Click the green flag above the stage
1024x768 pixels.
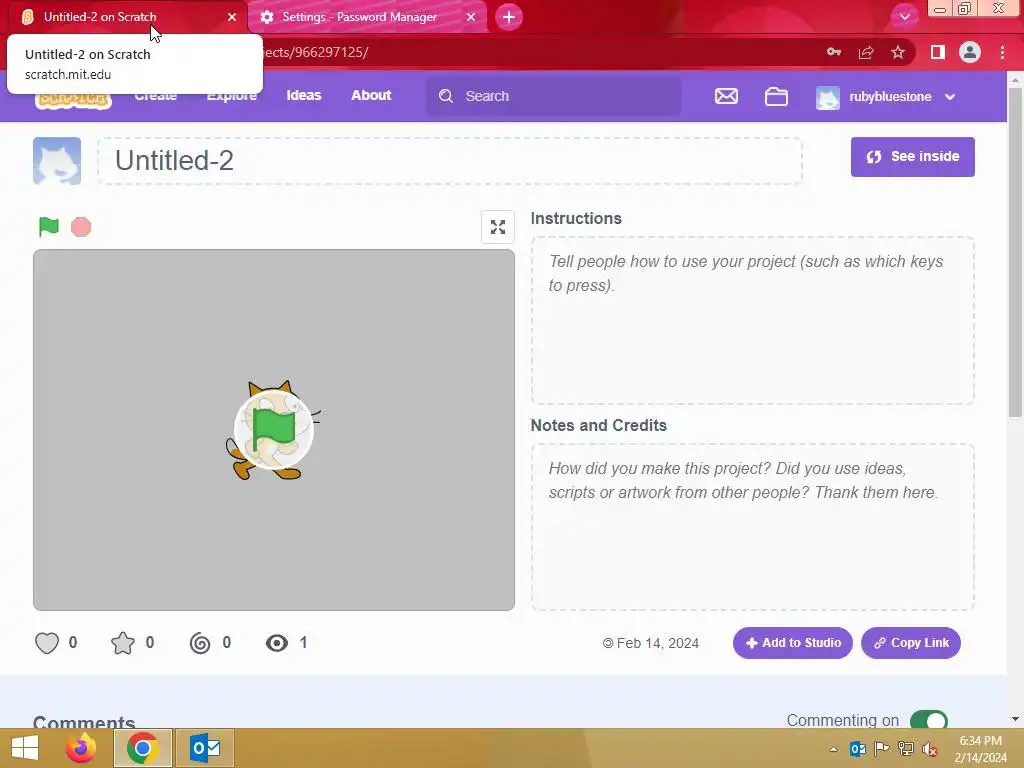click(x=49, y=227)
